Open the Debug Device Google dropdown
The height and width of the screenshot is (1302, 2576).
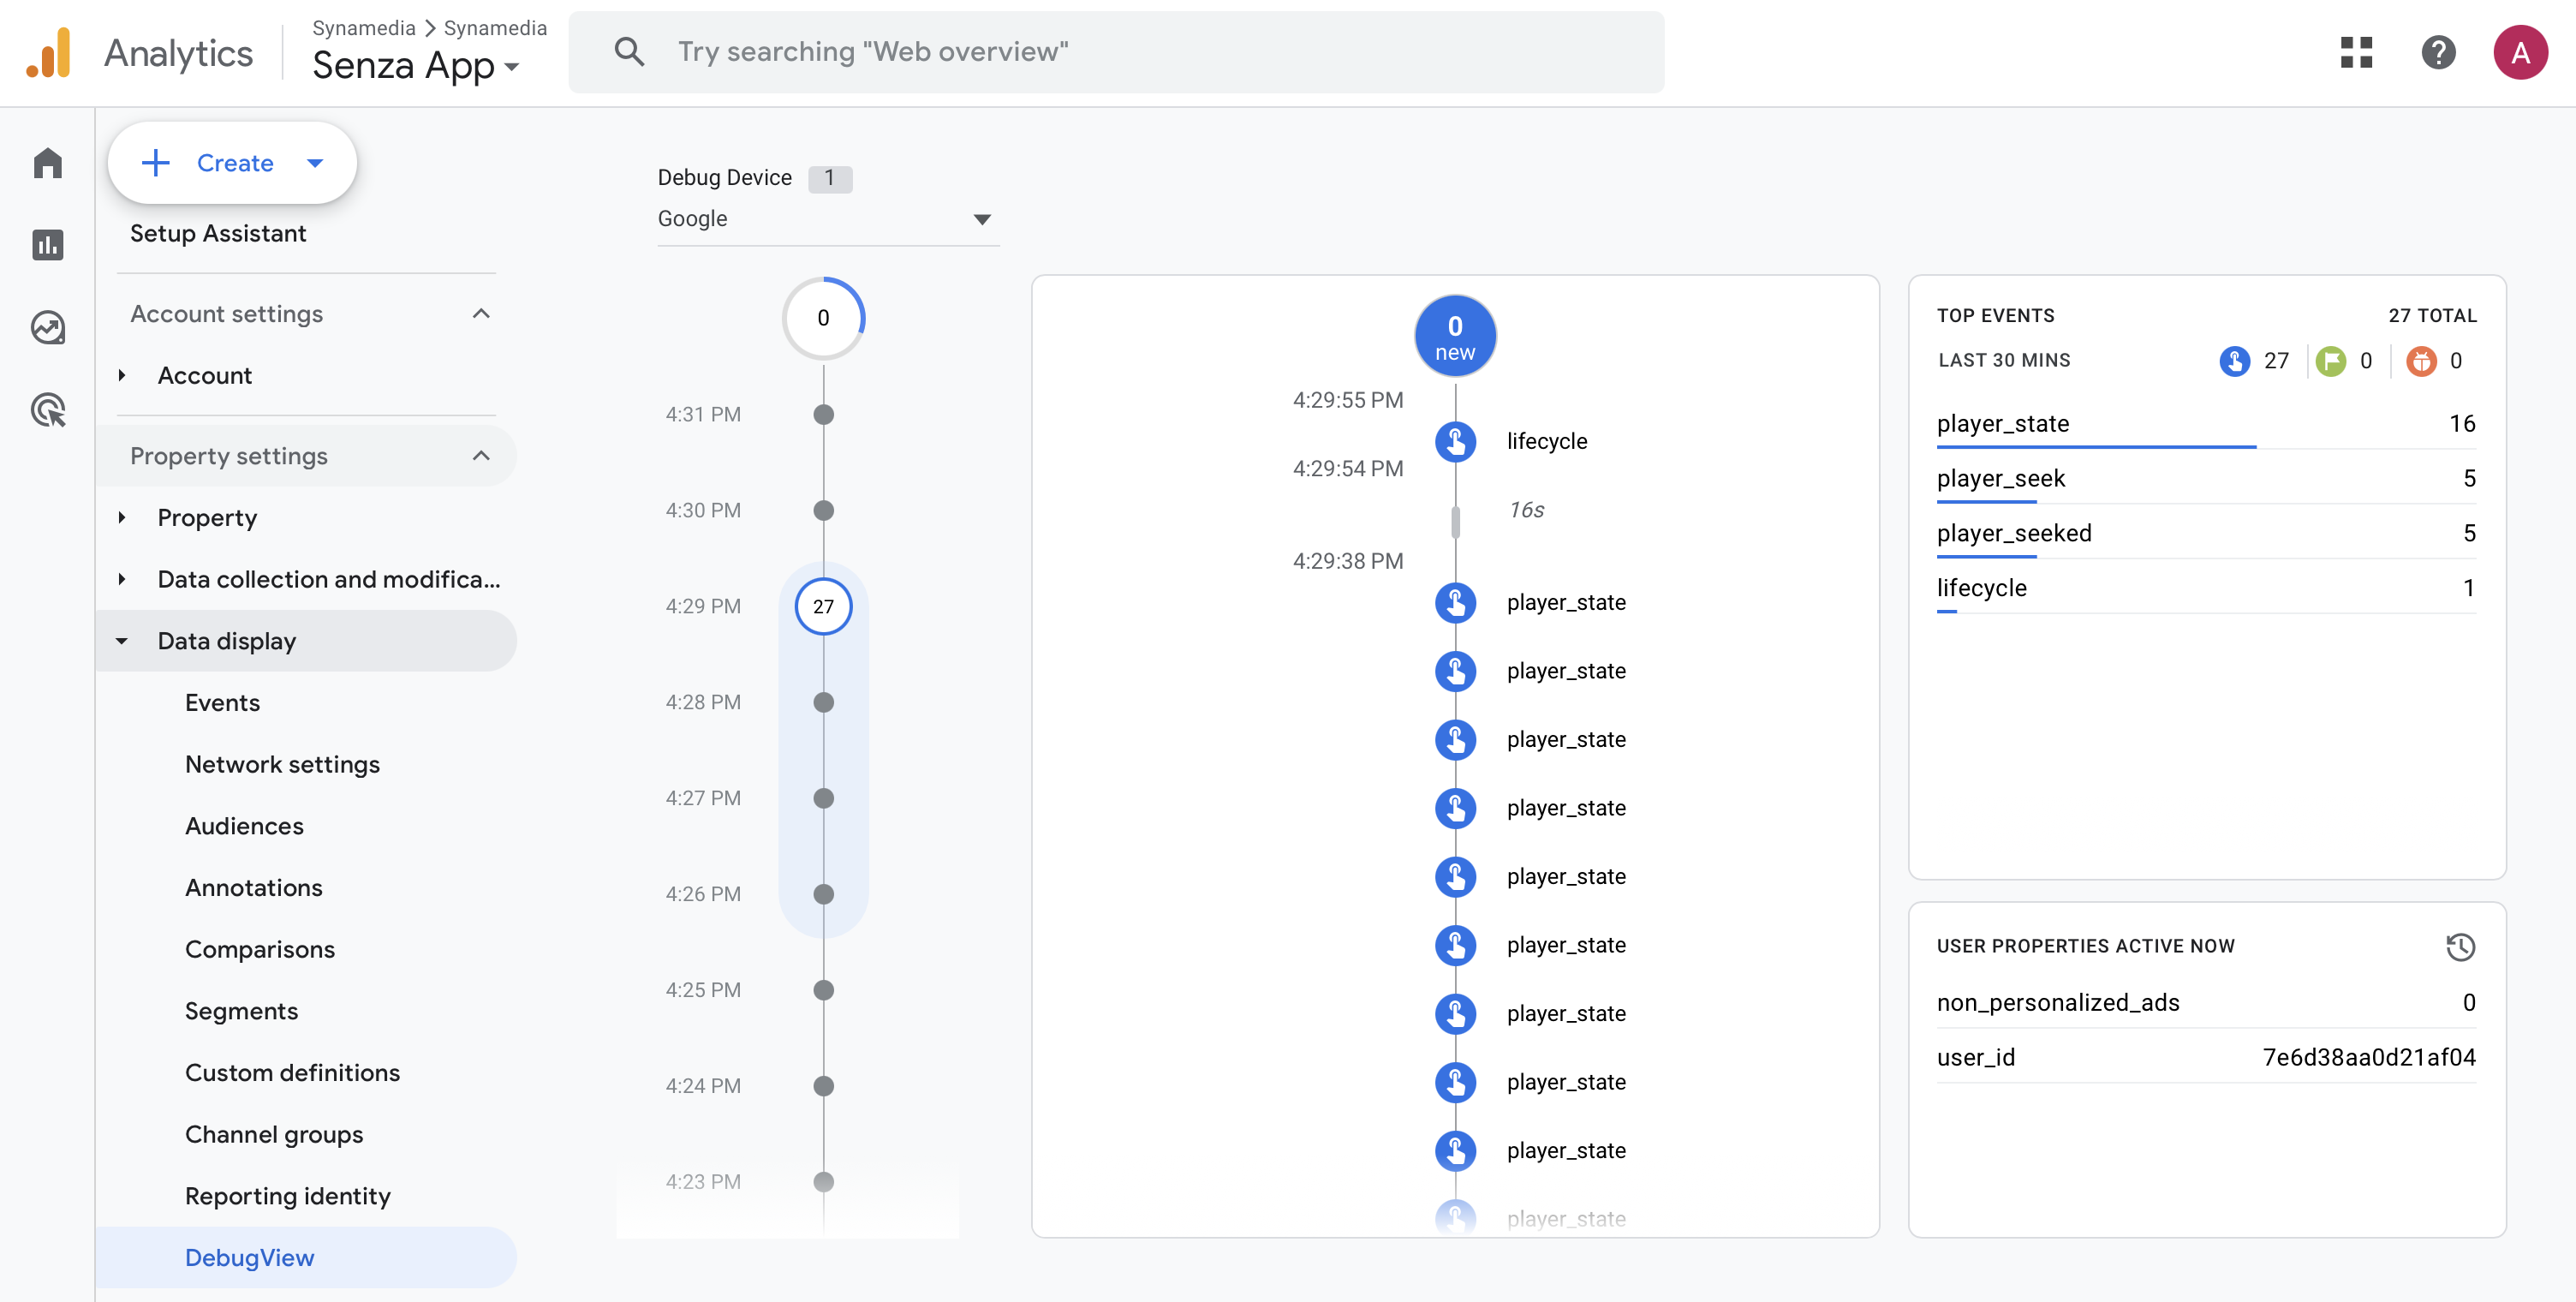pos(826,219)
